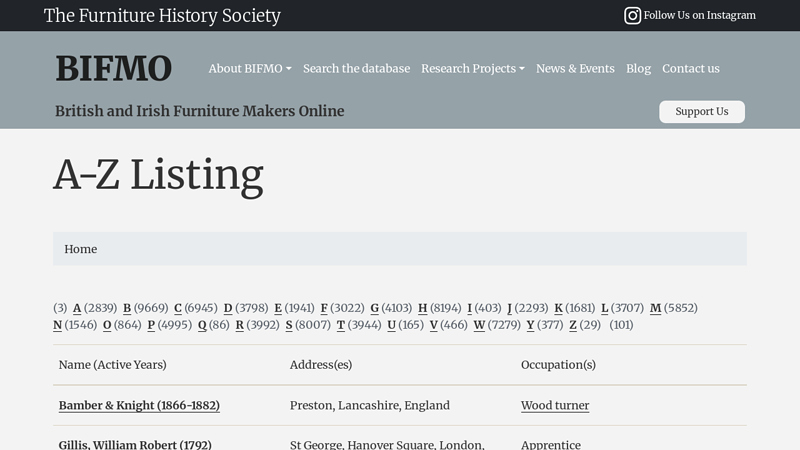
Task: Filter listing by letter E
Action: 278,308
